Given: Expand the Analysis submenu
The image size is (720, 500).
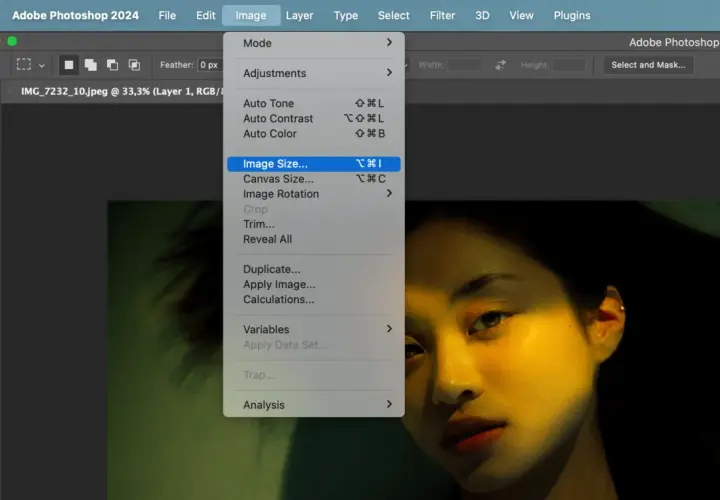Looking at the screenshot, I should click(314, 405).
